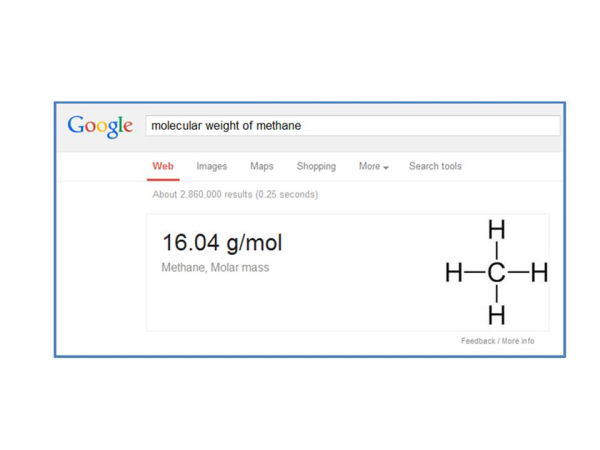Click the right hydrogen atom in diagram

540,272
